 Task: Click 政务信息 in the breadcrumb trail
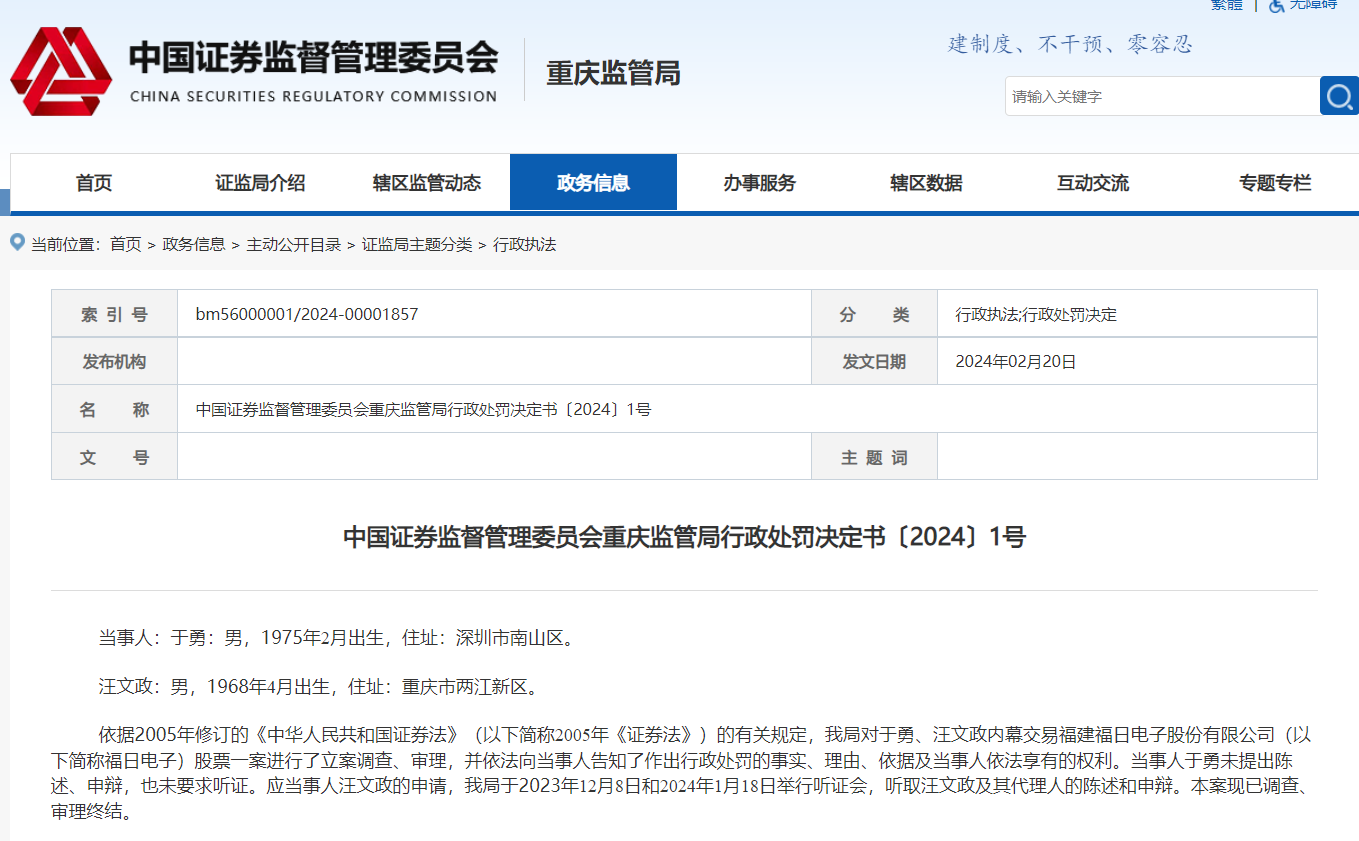194,244
